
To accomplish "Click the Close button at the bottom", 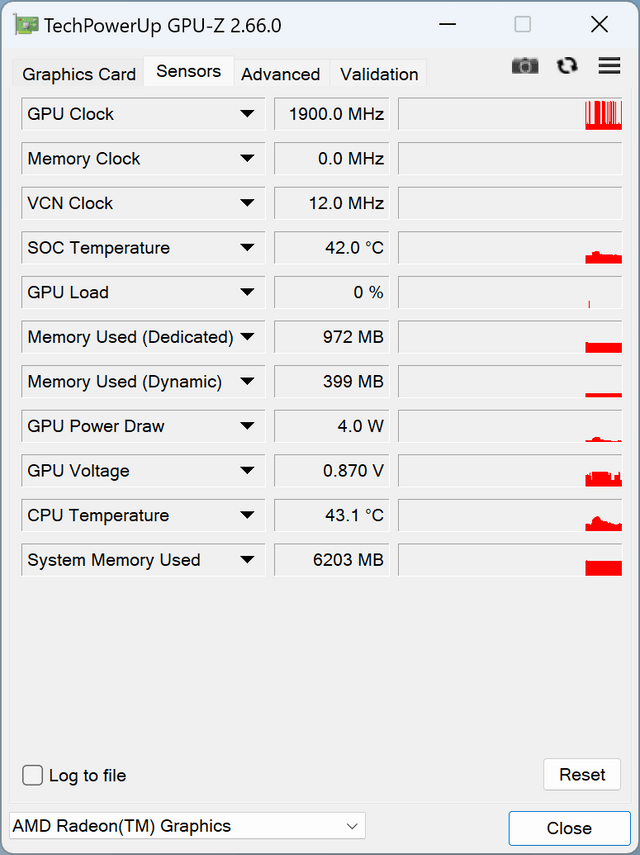I will (569, 828).
